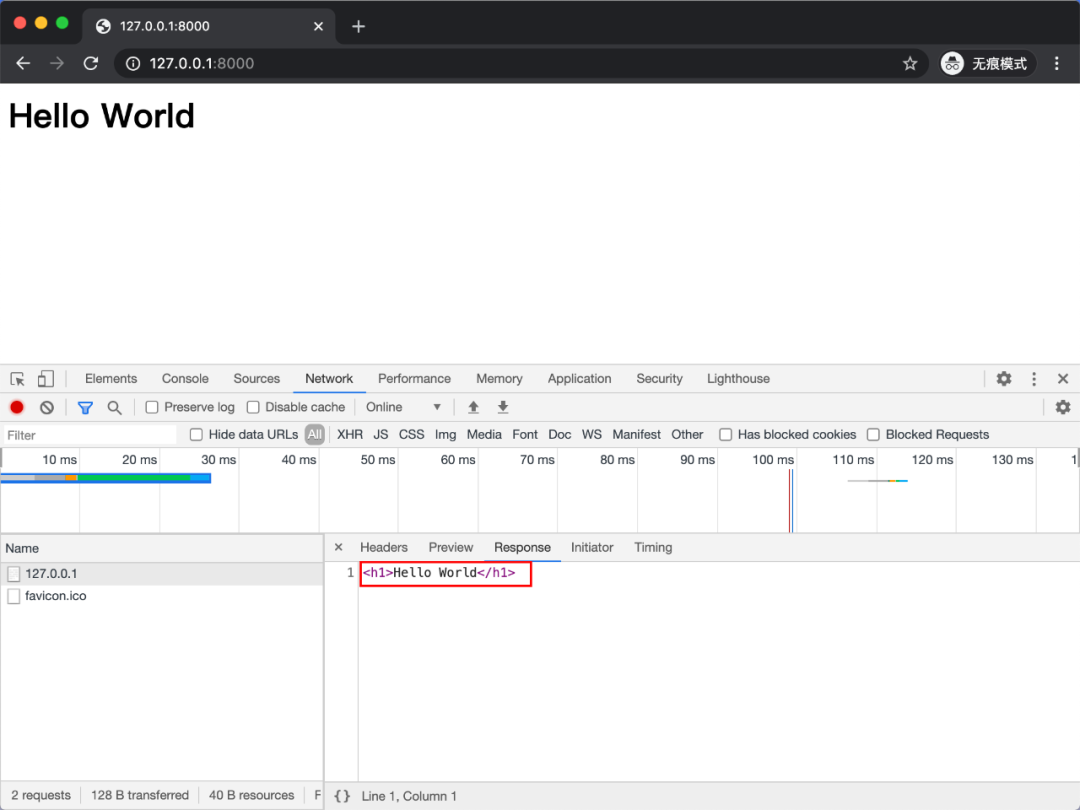The image size is (1080, 810).
Task: Open the Preview tab of request
Action: (x=450, y=548)
